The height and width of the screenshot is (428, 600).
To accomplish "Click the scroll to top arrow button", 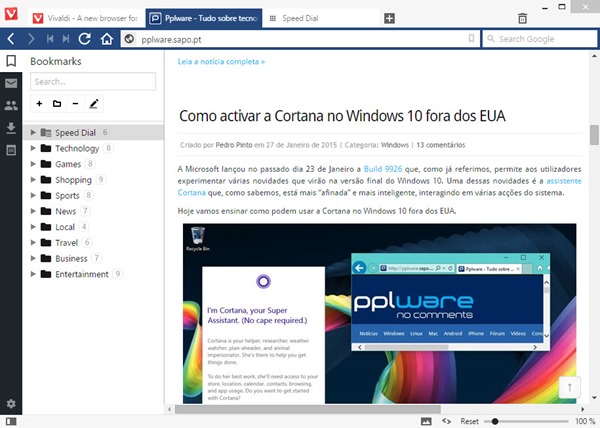I will 569,387.
